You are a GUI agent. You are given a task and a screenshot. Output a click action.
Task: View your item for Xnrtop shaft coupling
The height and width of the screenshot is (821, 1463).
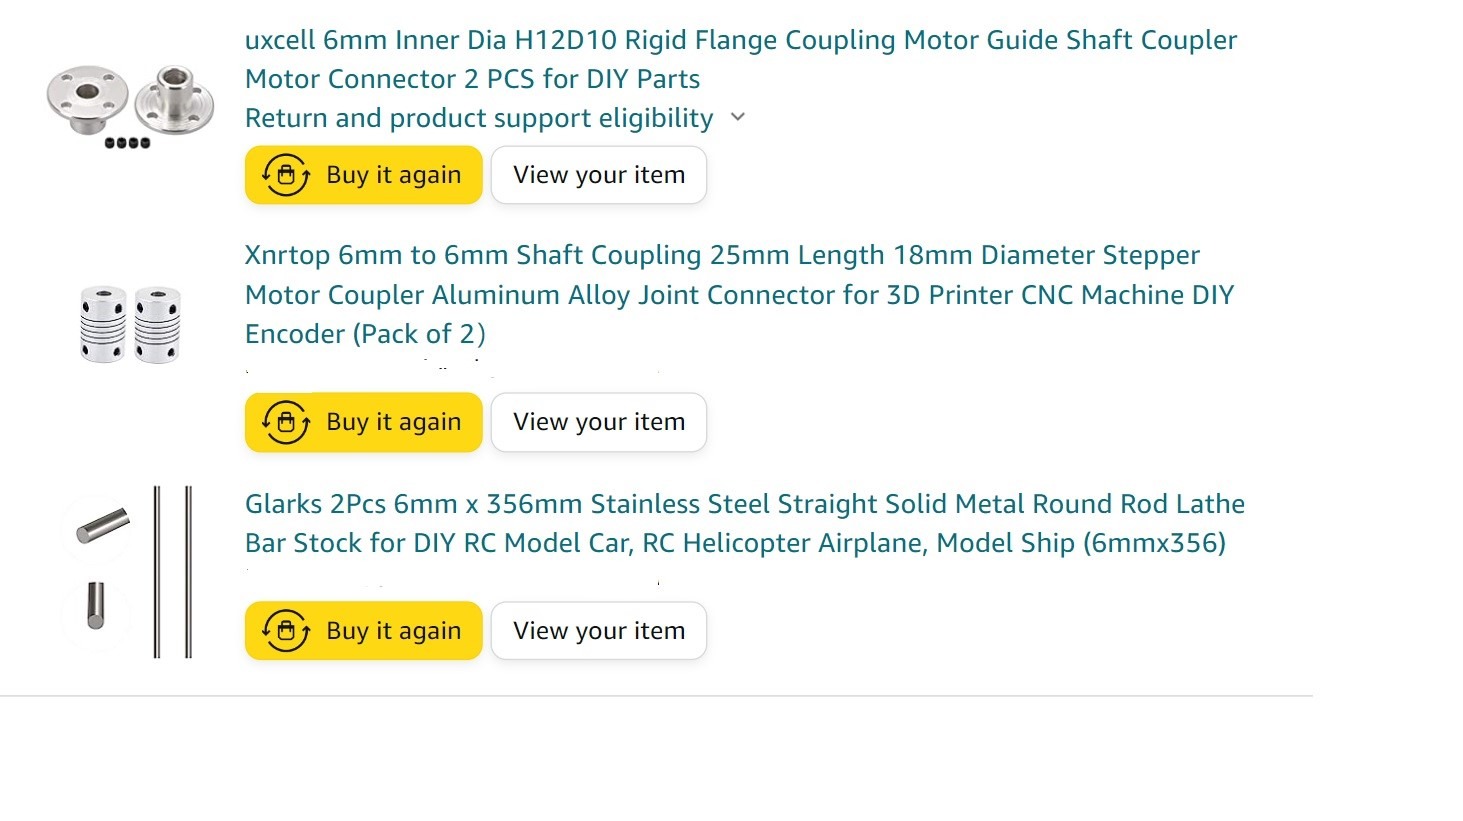pyautogui.click(x=599, y=422)
